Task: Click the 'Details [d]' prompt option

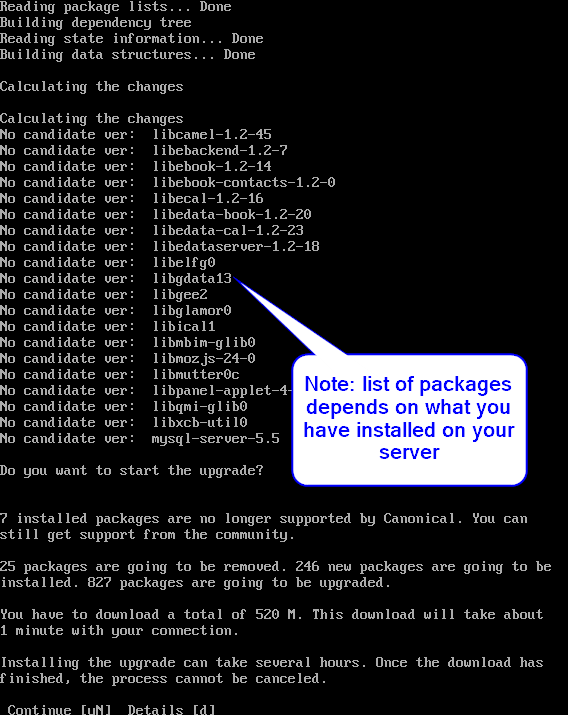Action: (x=171, y=710)
